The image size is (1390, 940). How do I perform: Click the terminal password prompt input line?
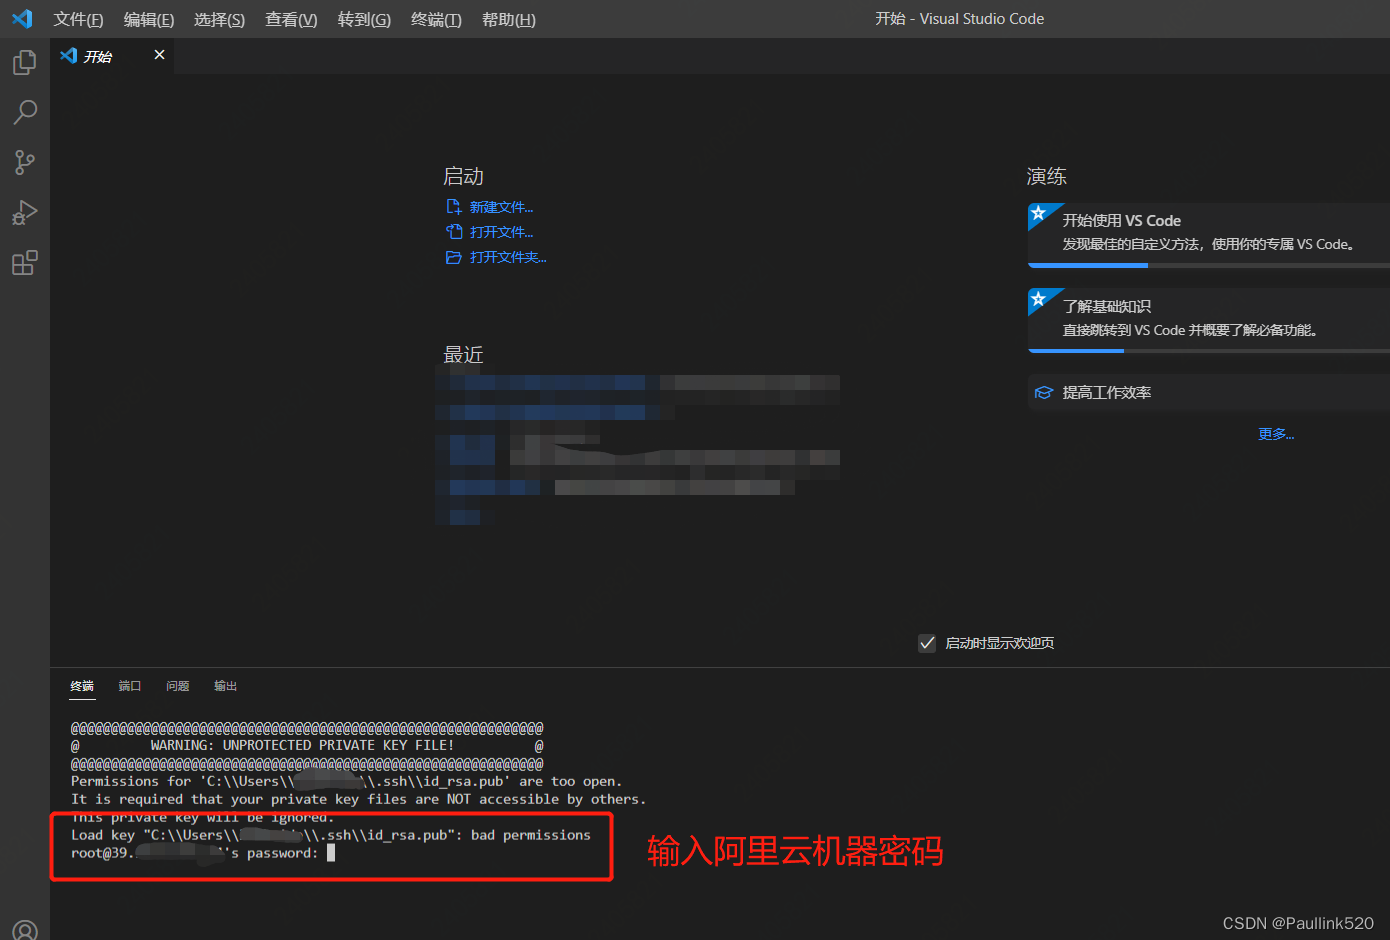[203, 853]
